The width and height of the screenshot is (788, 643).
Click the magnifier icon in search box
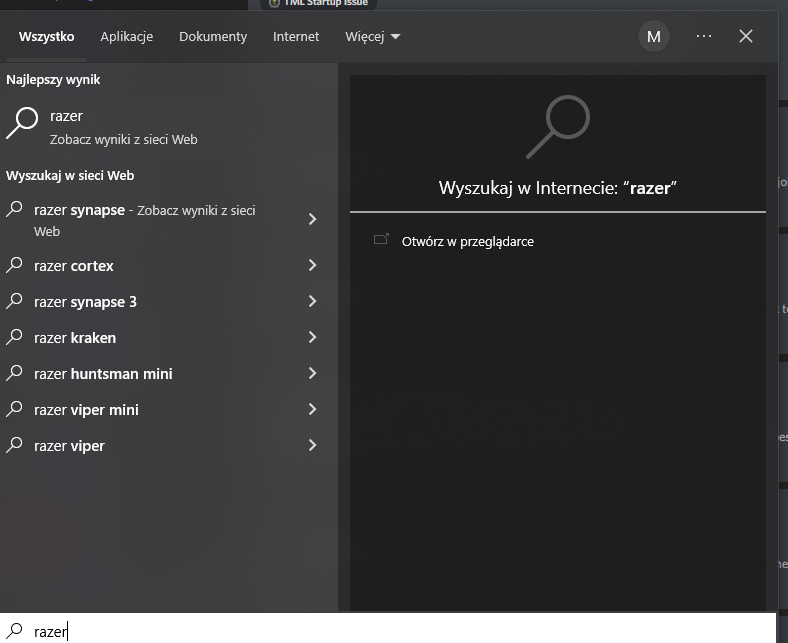(x=15, y=630)
